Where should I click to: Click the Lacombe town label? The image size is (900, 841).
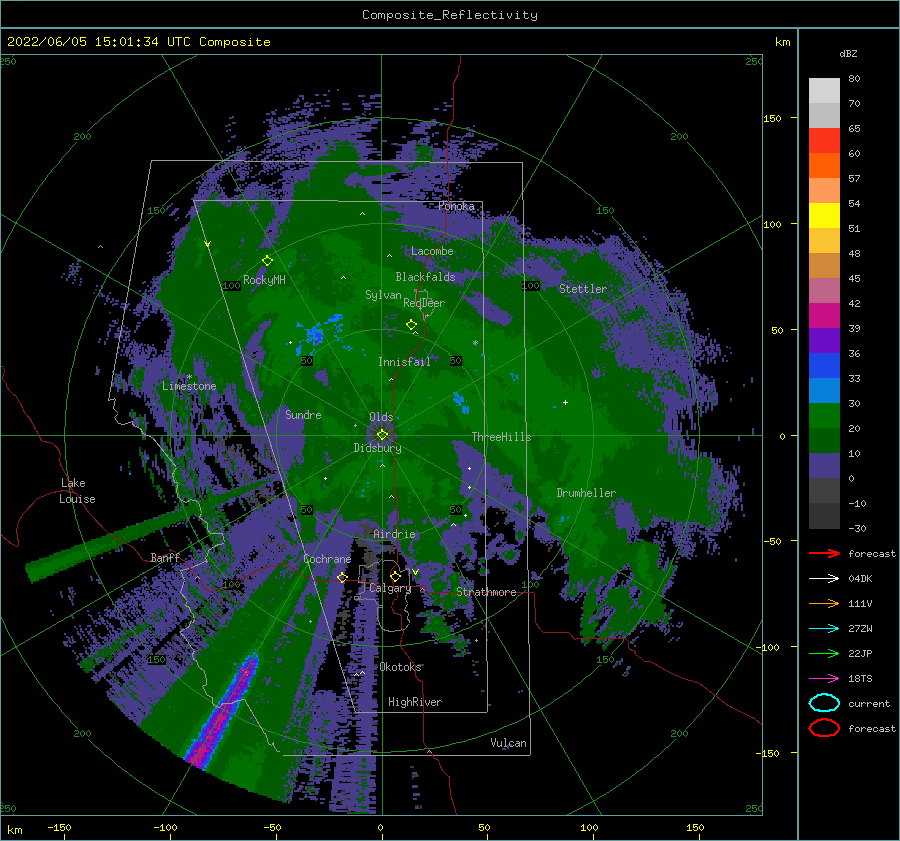click(x=432, y=251)
